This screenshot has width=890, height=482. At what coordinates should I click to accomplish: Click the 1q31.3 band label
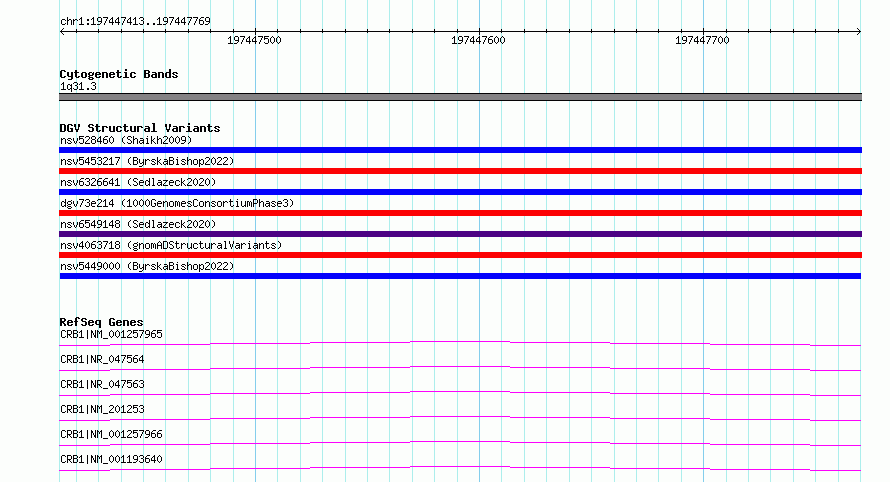coord(78,86)
